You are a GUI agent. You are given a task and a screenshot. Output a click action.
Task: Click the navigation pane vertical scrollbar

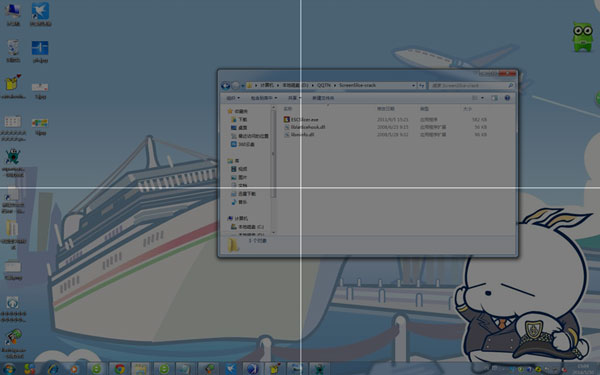pos(273,170)
